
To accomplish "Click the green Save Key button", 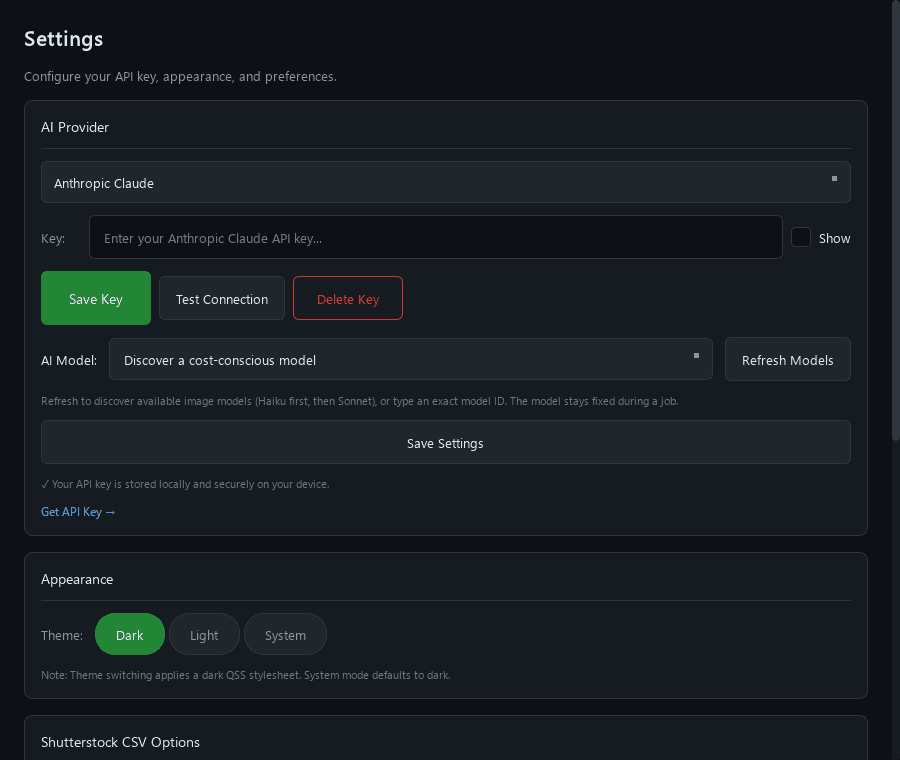I will (x=96, y=298).
